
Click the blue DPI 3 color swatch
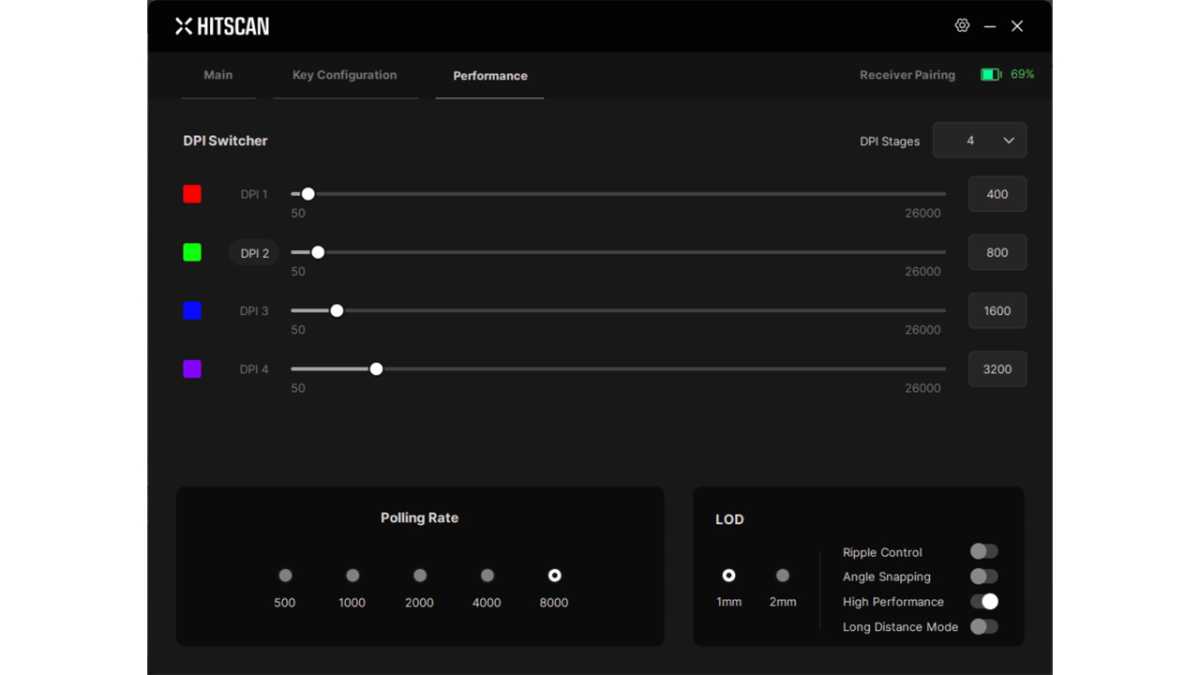pos(192,310)
